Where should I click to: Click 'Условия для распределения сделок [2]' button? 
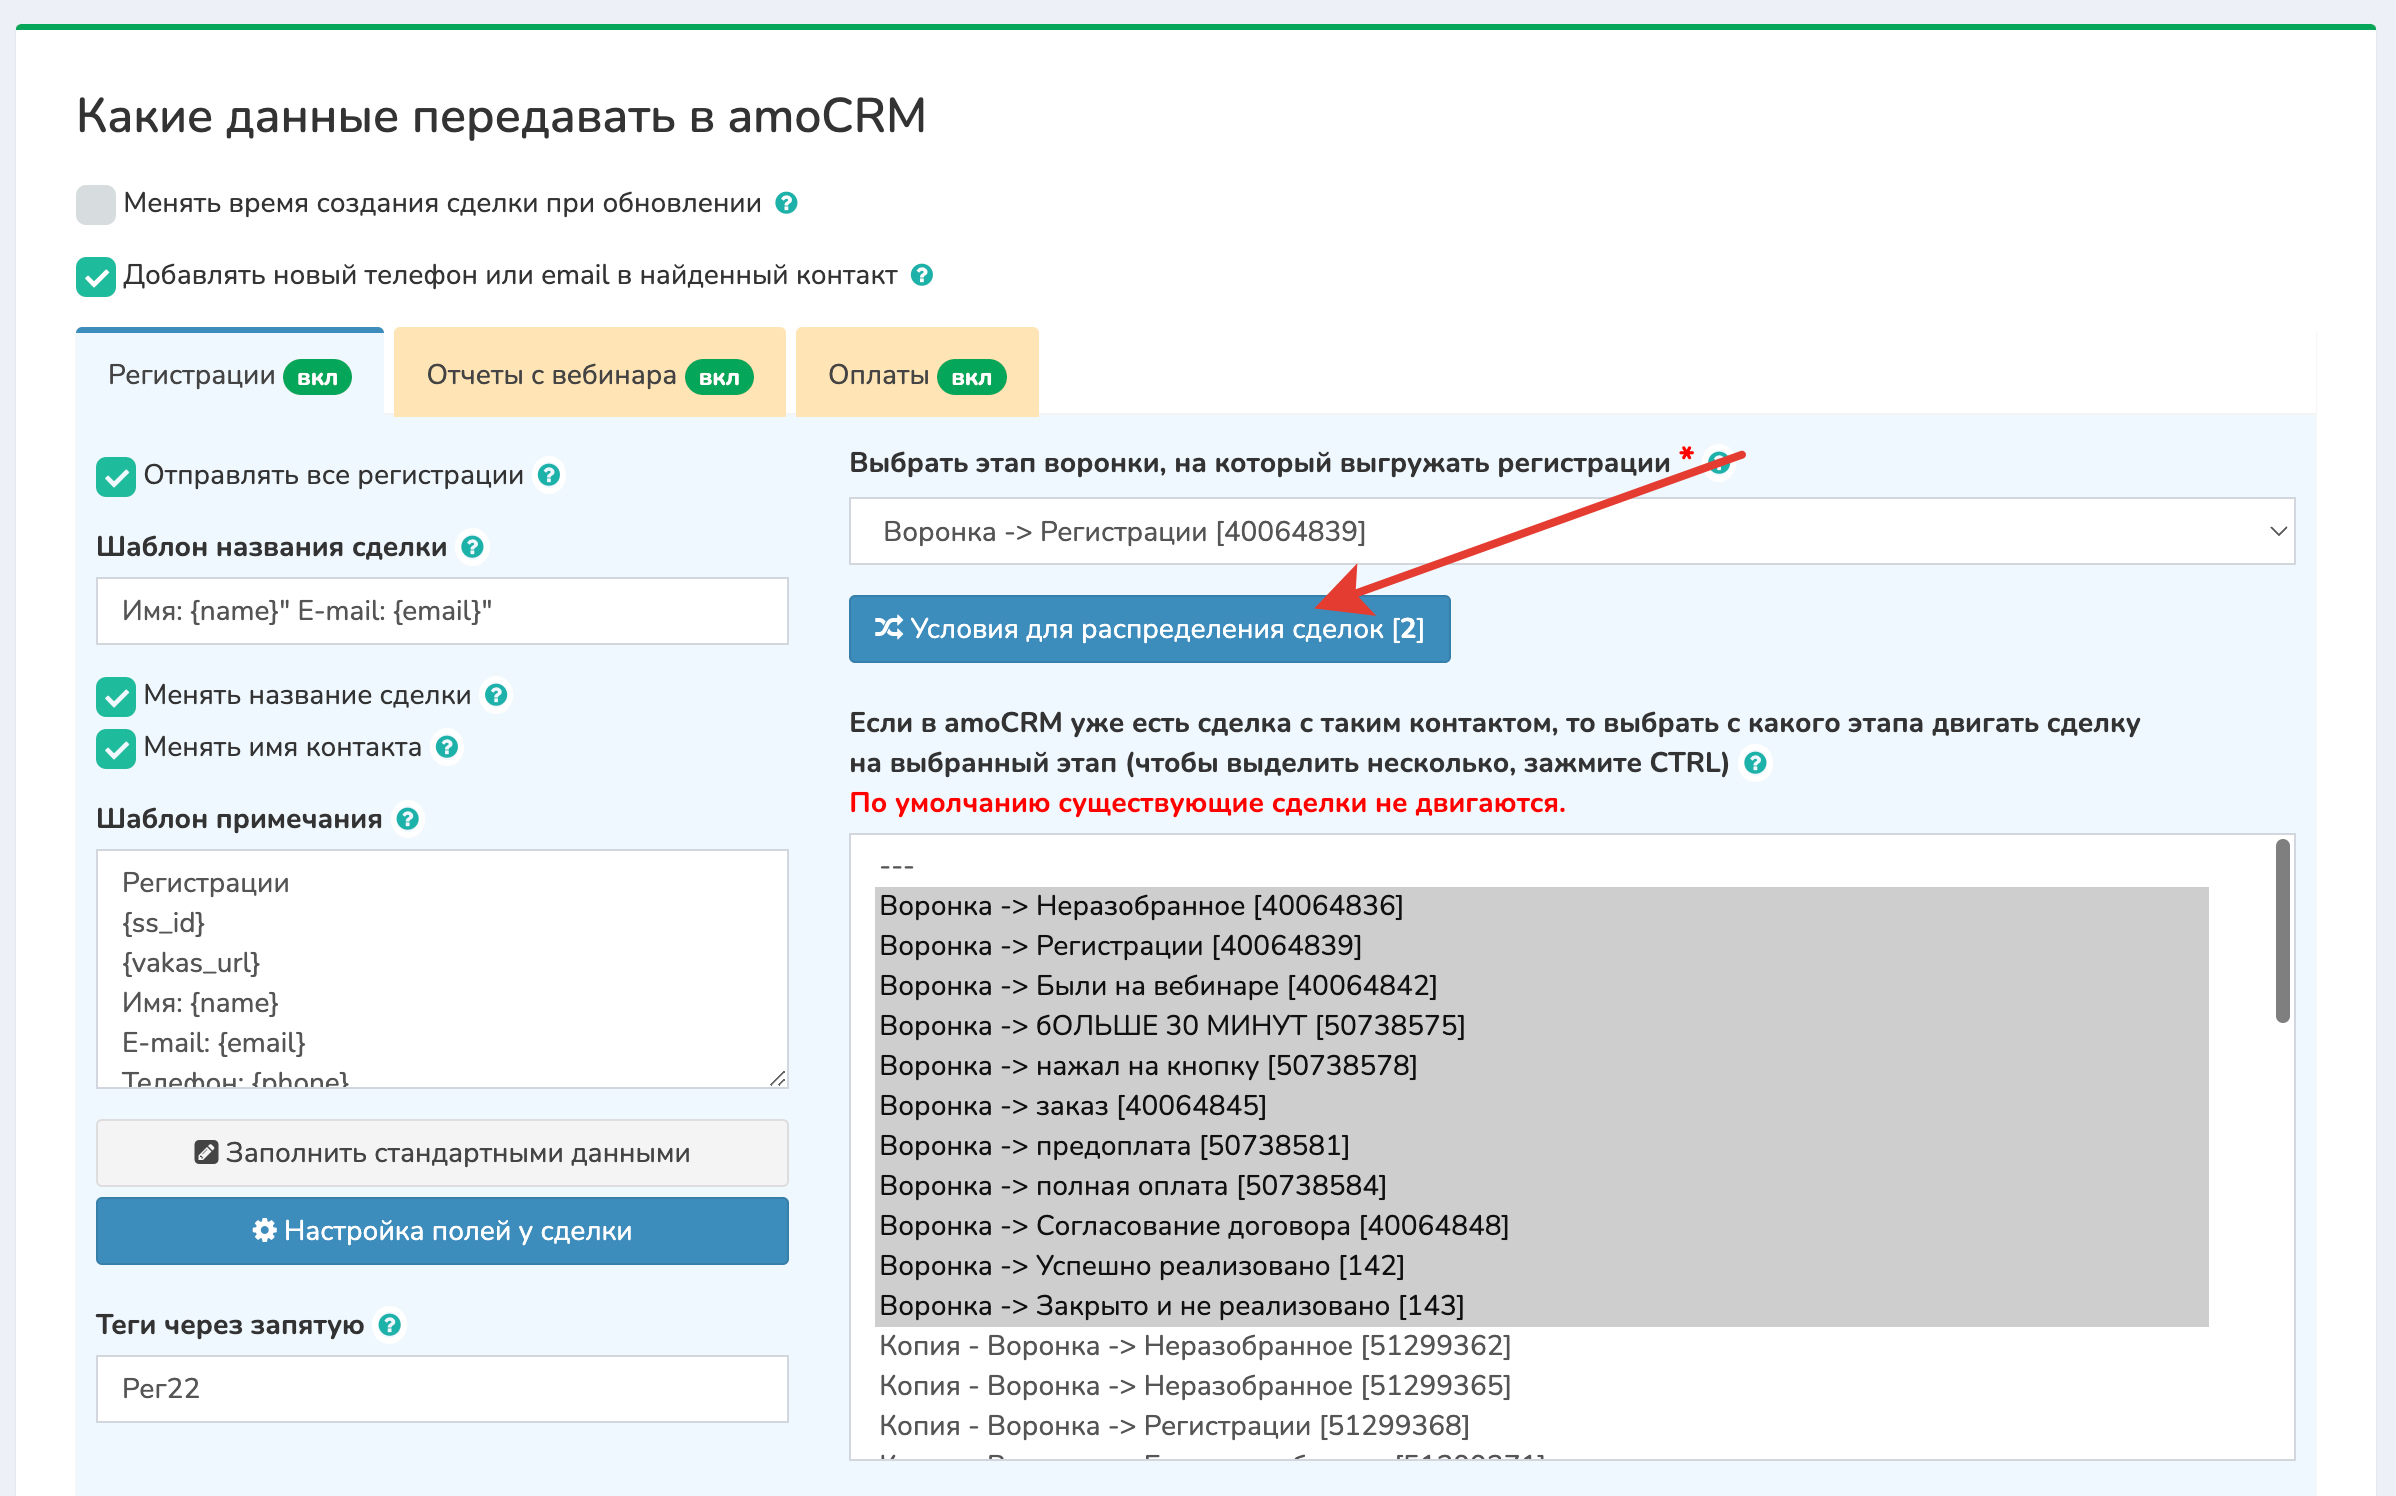(1149, 629)
